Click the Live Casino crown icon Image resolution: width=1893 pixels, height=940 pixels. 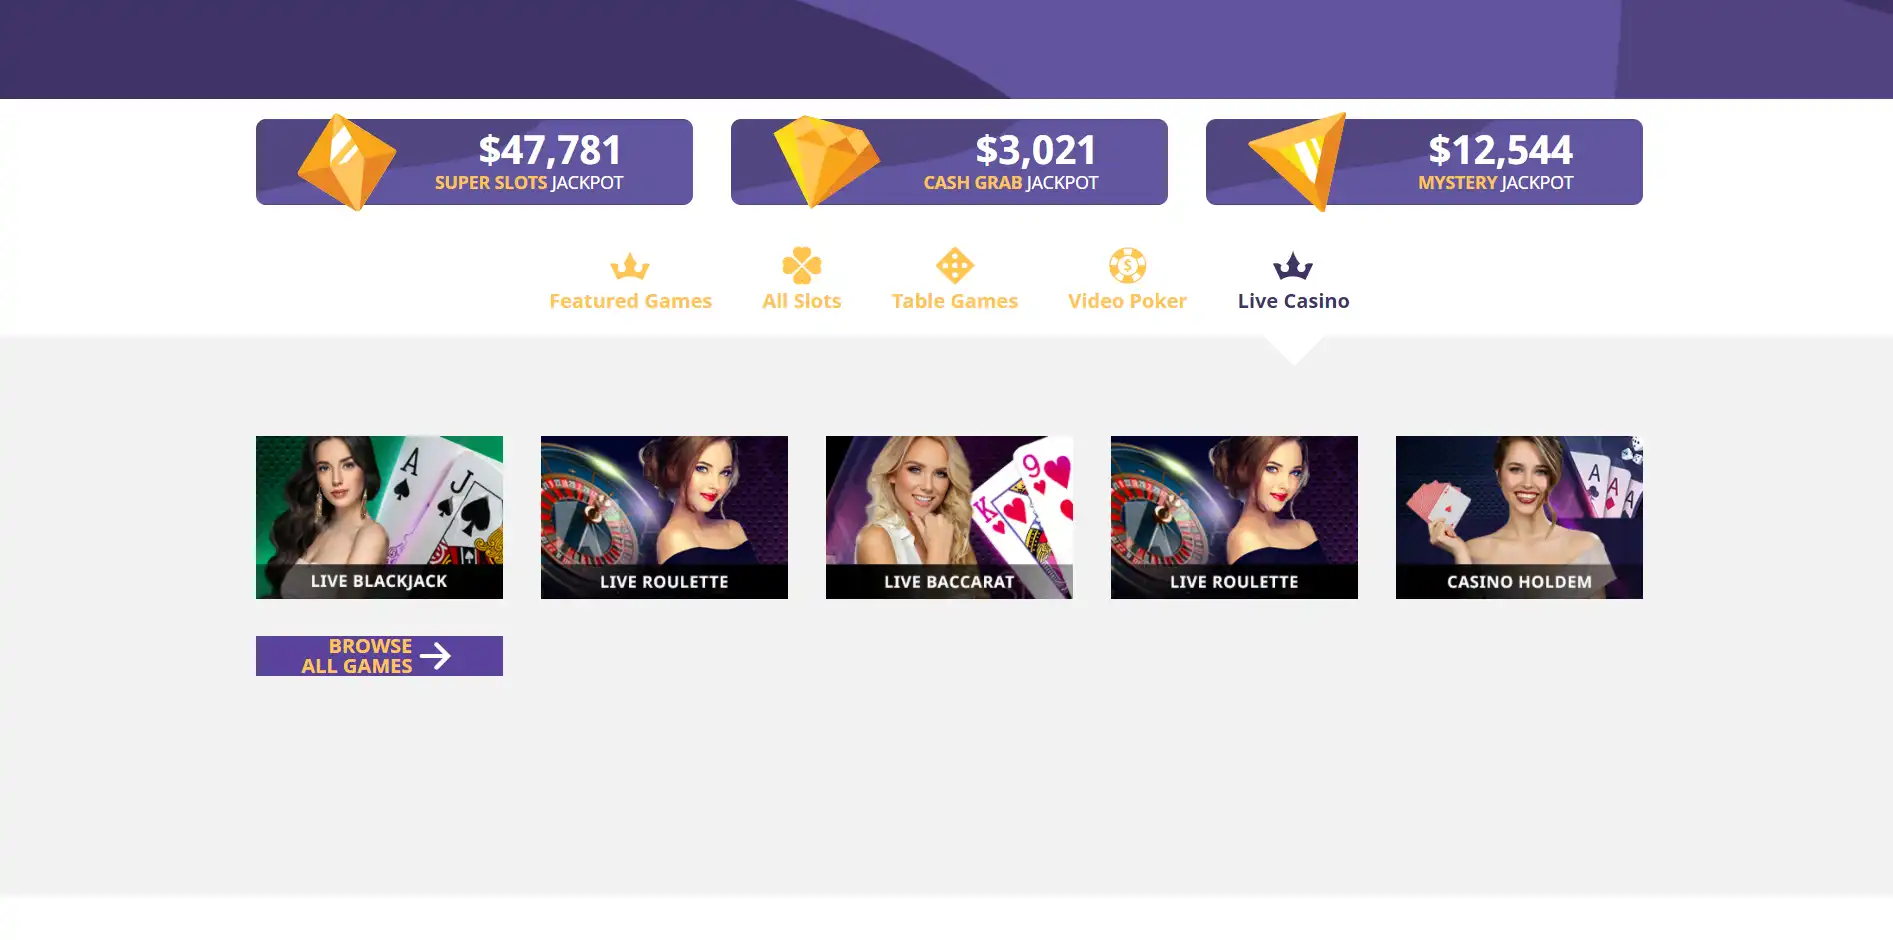1293,266
